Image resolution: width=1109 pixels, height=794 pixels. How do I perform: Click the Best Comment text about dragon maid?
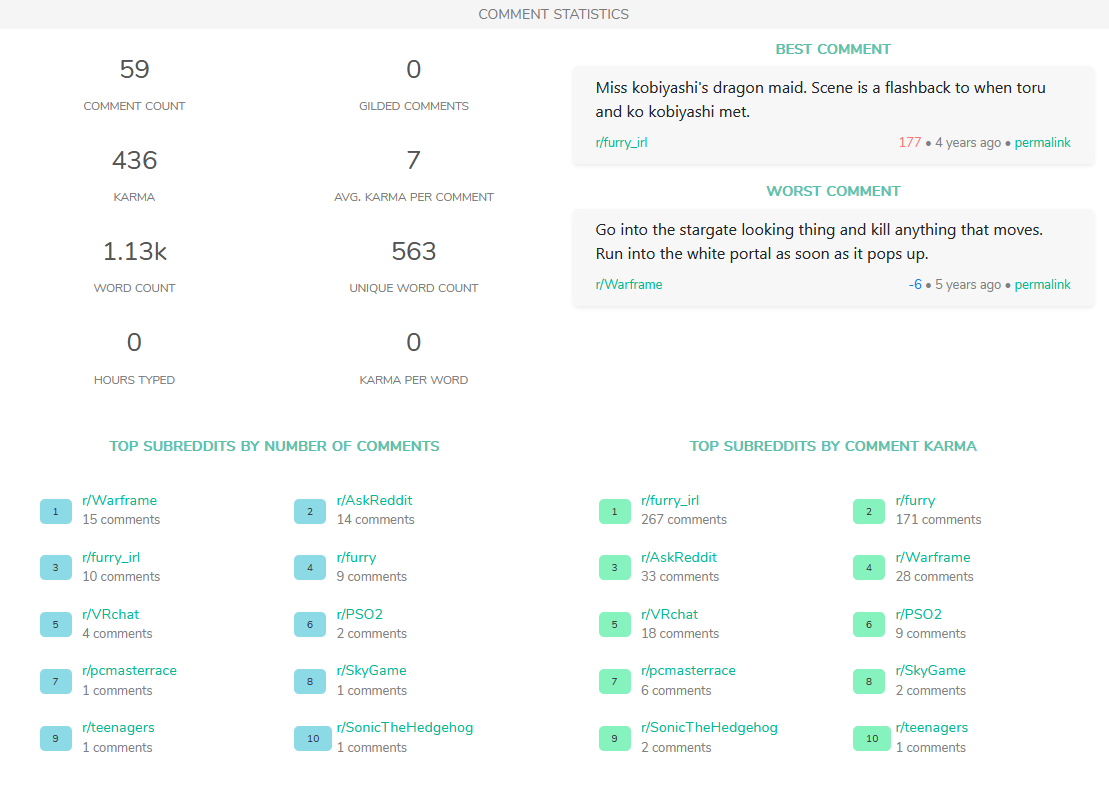pyautogui.click(x=820, y=100)
